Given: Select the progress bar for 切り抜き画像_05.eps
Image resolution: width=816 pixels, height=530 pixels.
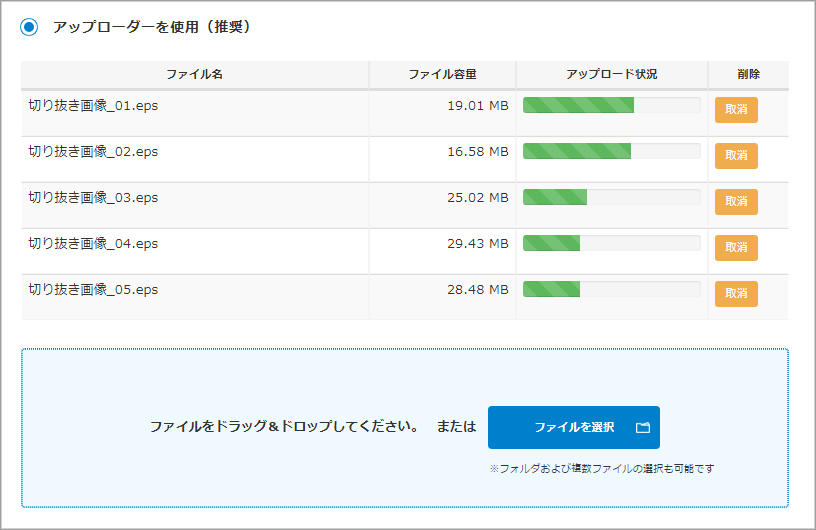Looking at the screenshot, I should click(611, 290).
